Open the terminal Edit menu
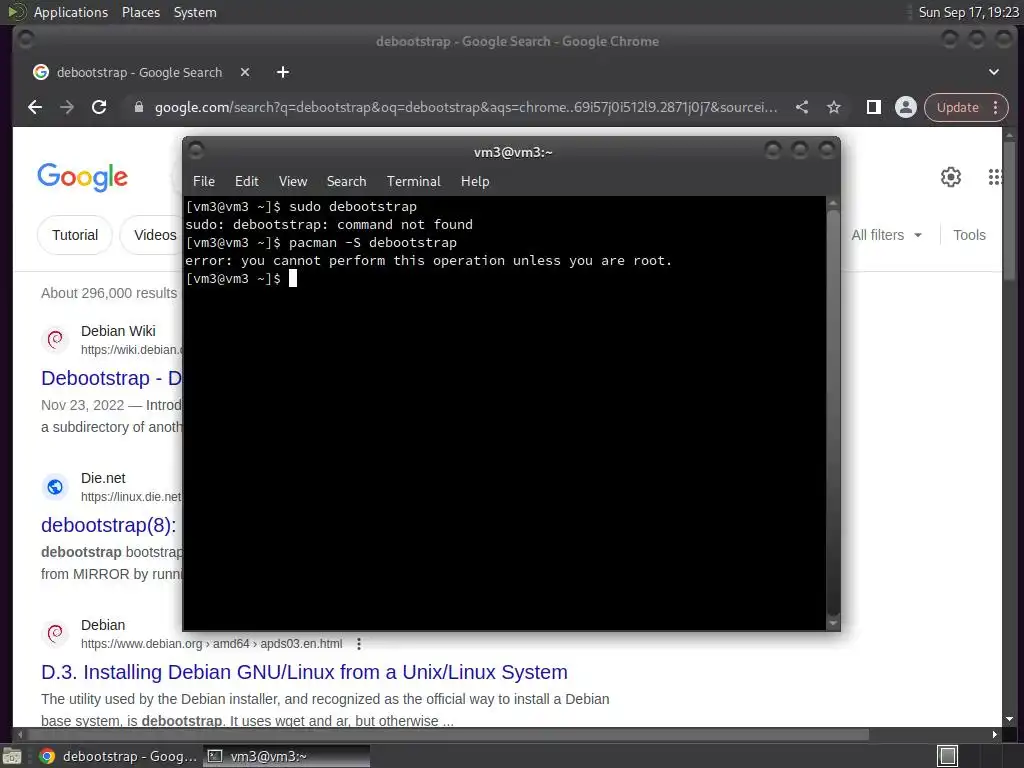Image resolution: width=1024 pixels, height=768 pixels. [247, 182]
